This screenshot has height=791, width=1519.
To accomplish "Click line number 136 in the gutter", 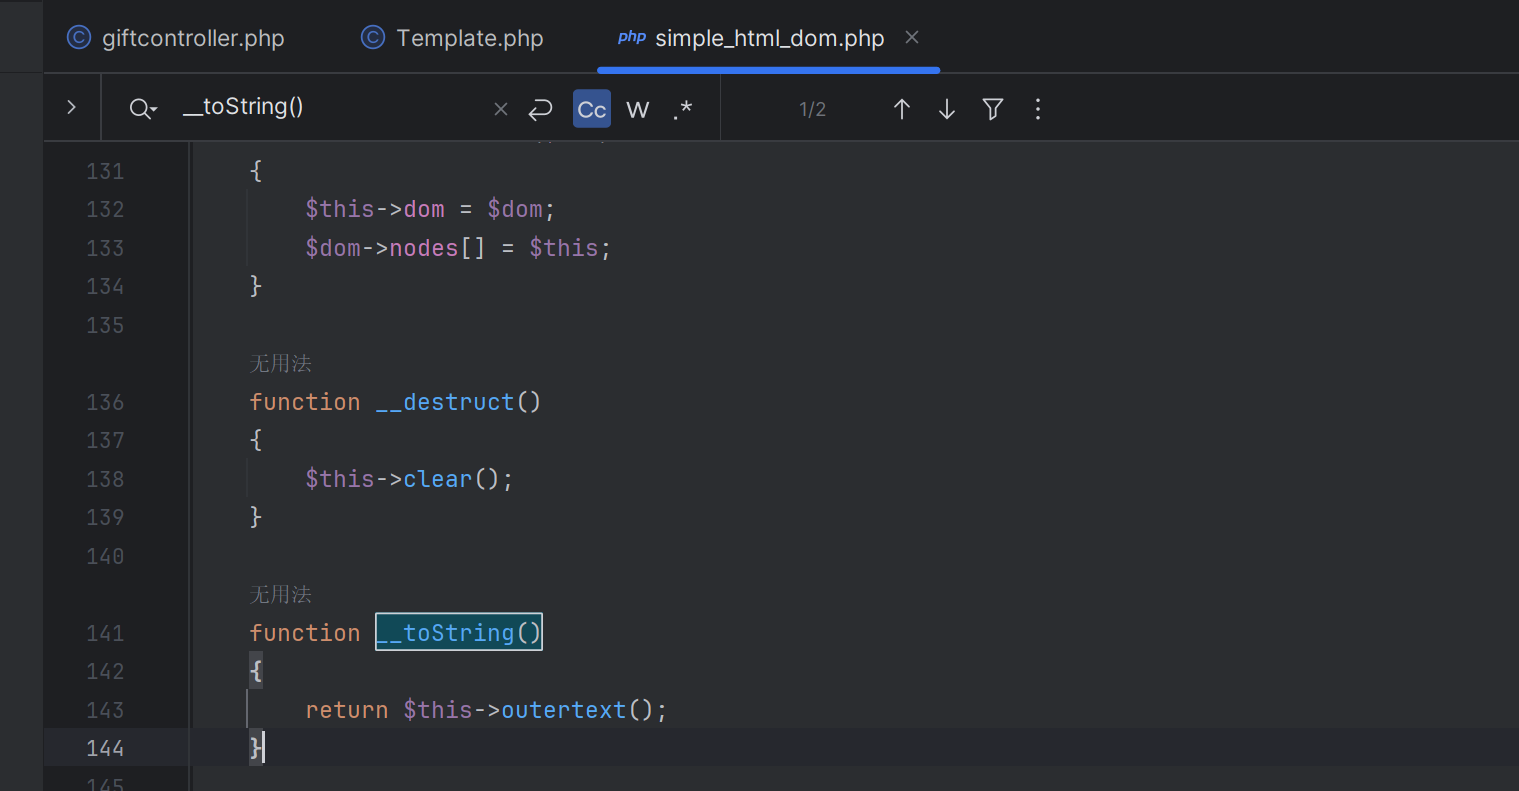I will point(105,402).
